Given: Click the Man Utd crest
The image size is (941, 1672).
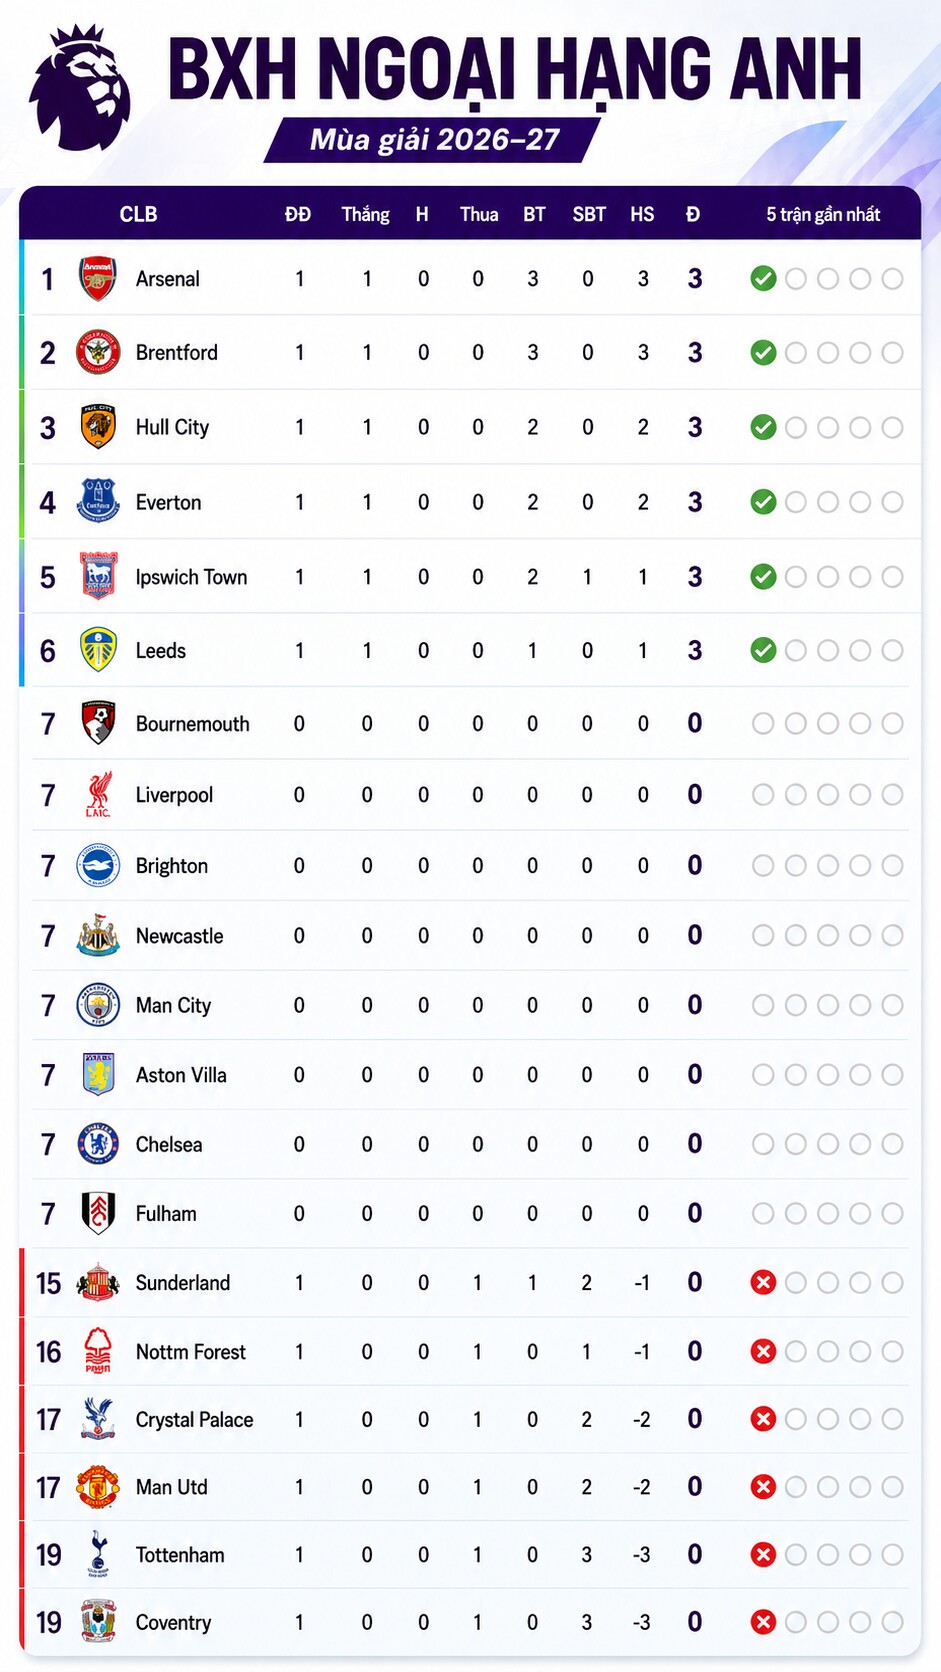Looking at the screenshot, I should click(x=98, y=1487).
